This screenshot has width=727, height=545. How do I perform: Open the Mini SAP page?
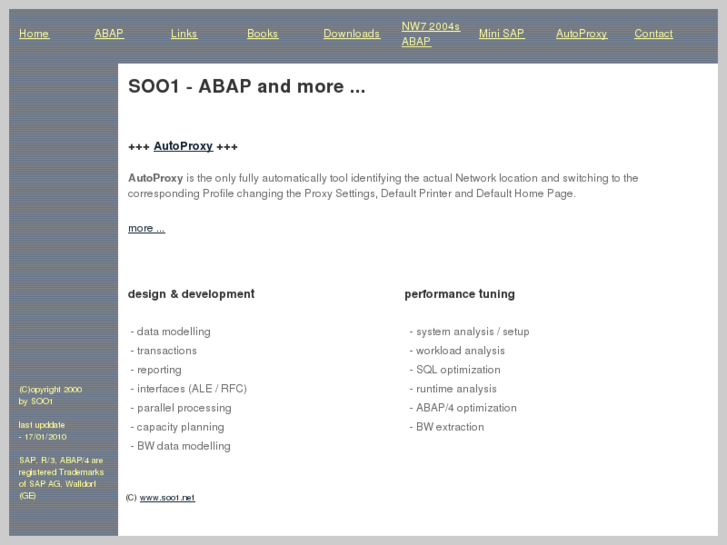[501, 34]
